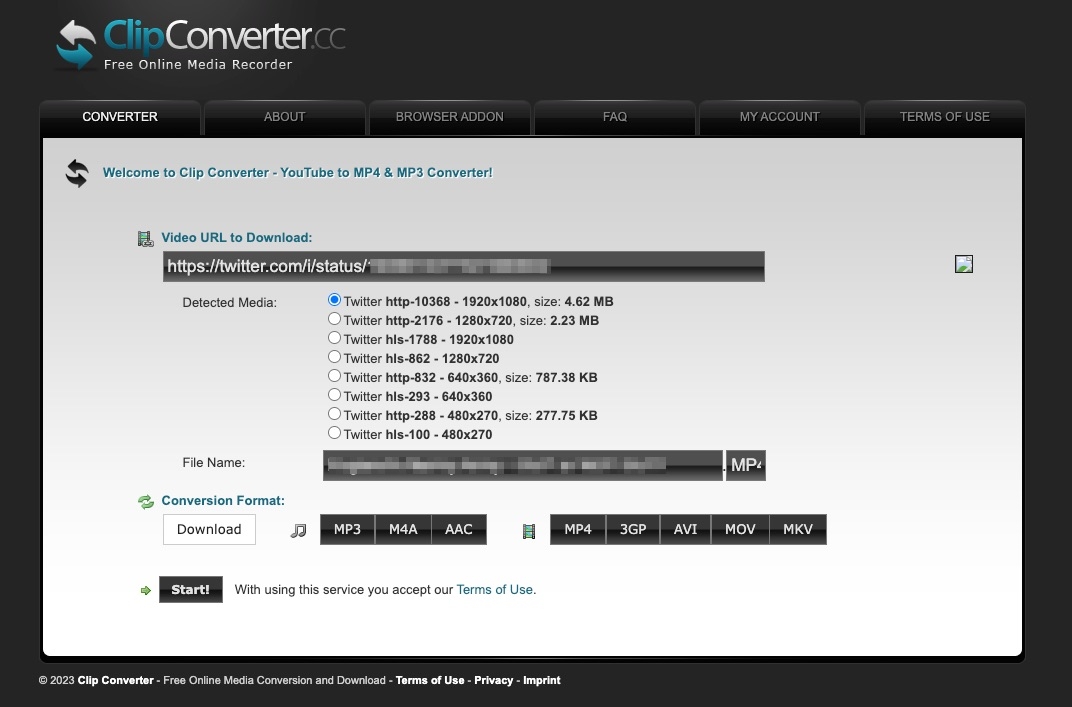
Task: Choose MKV video conversion format
Action: point(798,529)
